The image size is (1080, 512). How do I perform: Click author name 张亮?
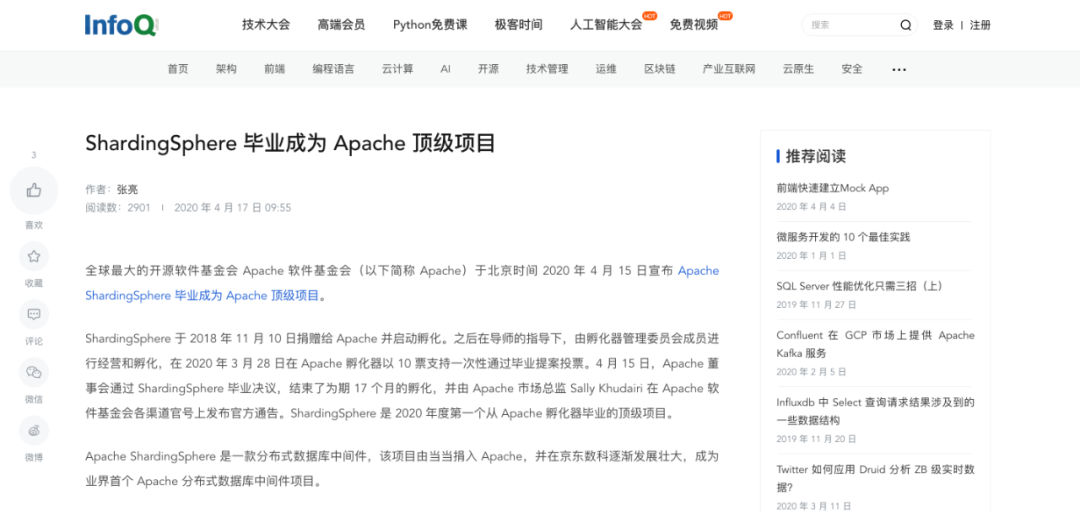[127, 190]
